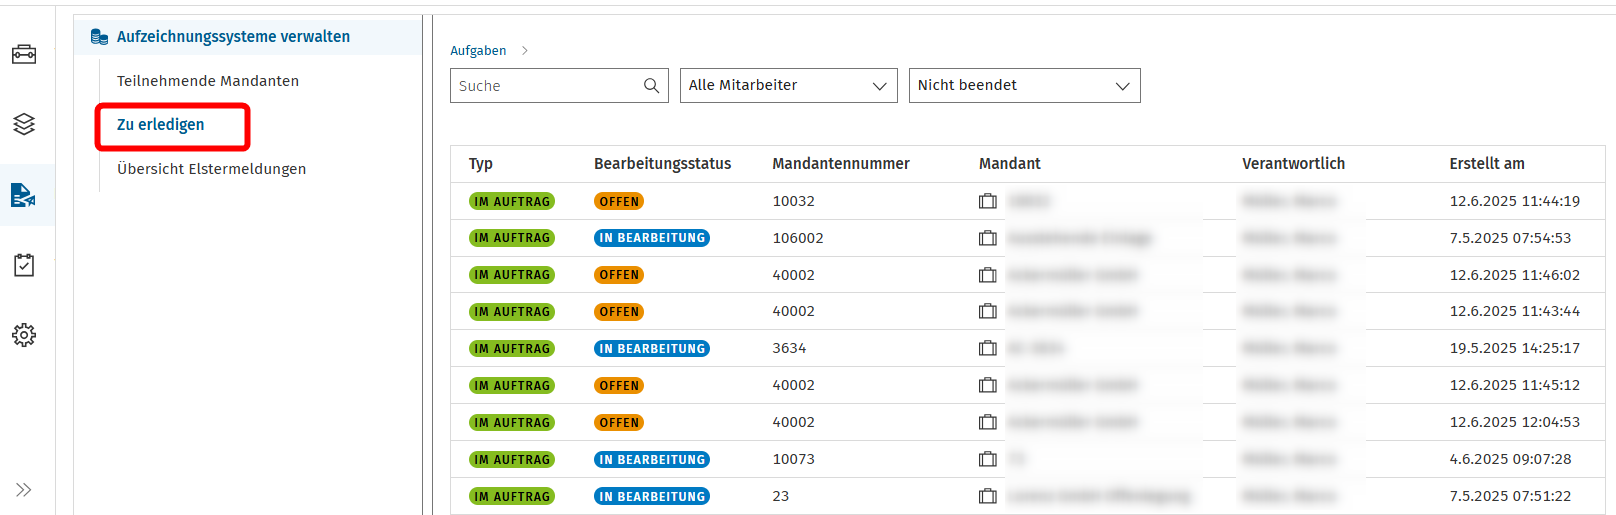Click date 7.5.2025 07:51:22
Image resolution: width=1616 pixels, height=515 pixels.
[1510, 496]
